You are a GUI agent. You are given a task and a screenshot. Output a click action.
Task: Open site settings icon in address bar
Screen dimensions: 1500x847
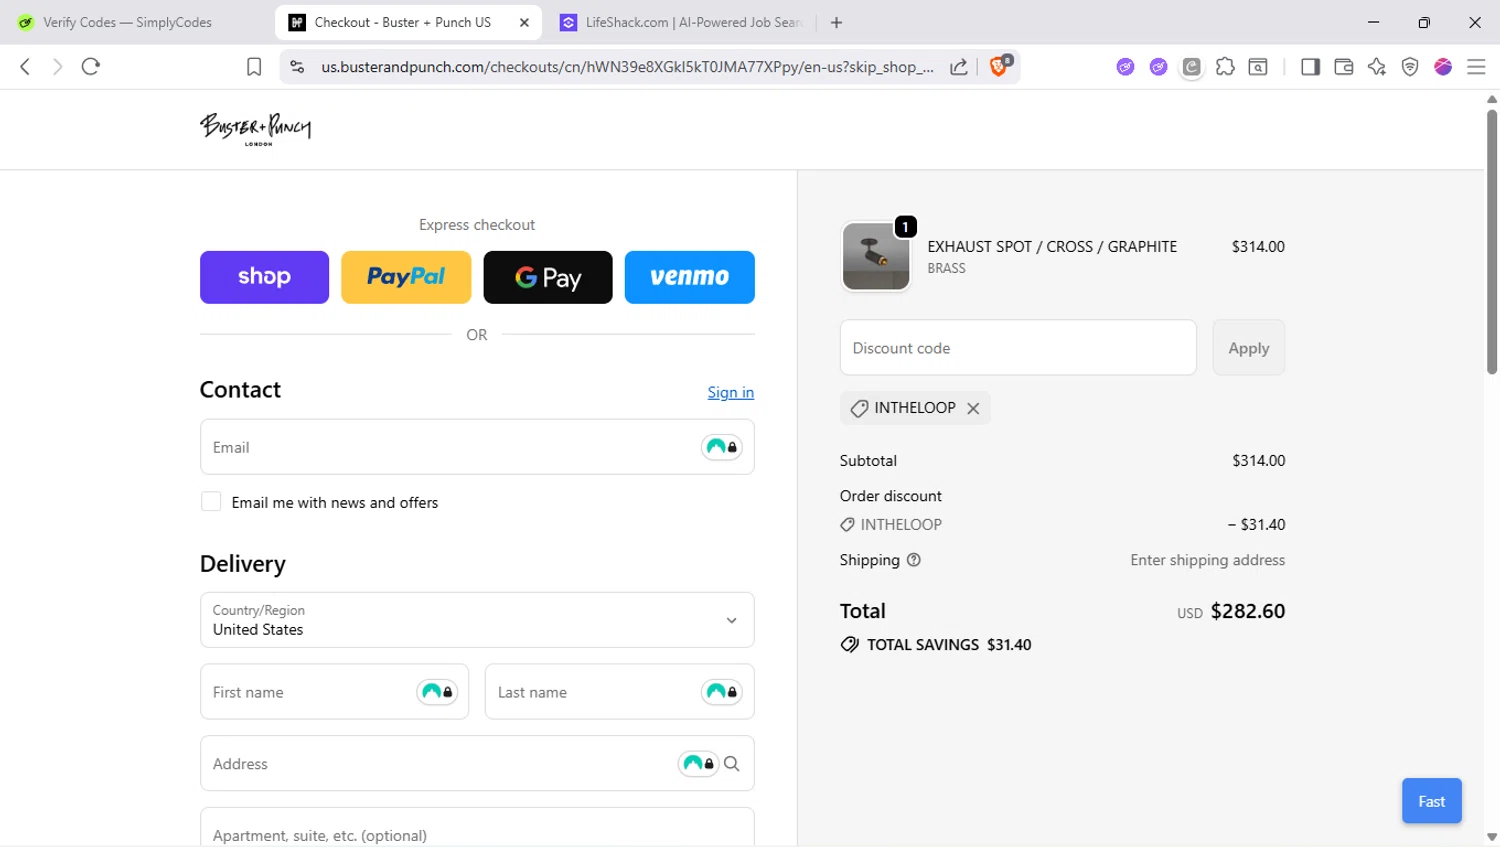click(x=297, y=67)
